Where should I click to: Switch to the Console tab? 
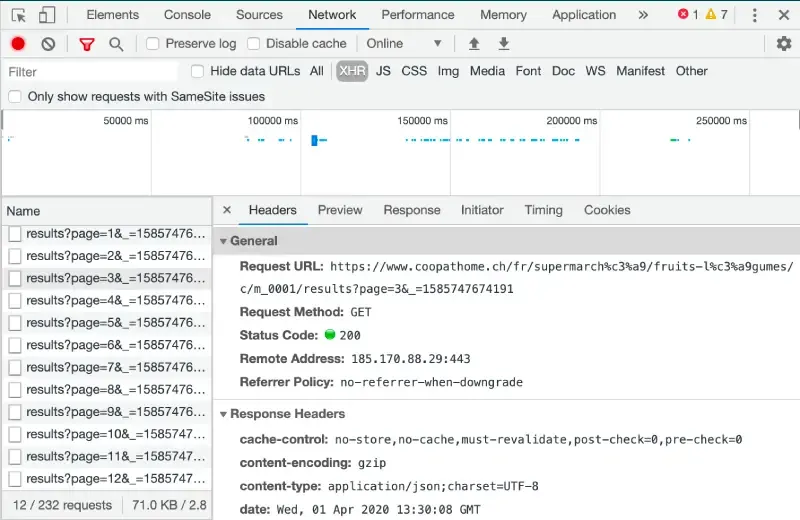point(187,15)
